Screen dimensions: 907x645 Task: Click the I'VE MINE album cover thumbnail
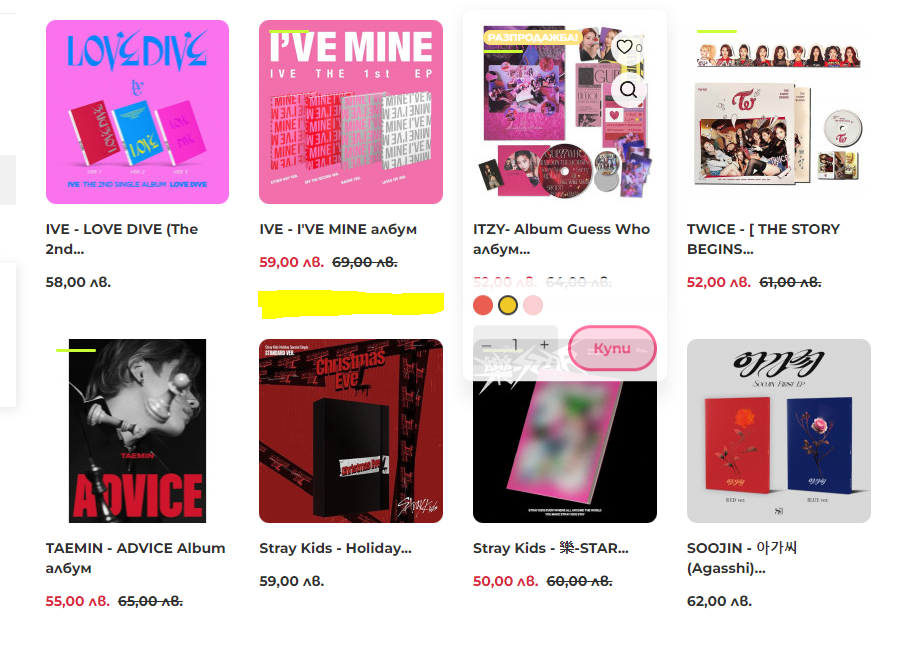tap(351, 112)
